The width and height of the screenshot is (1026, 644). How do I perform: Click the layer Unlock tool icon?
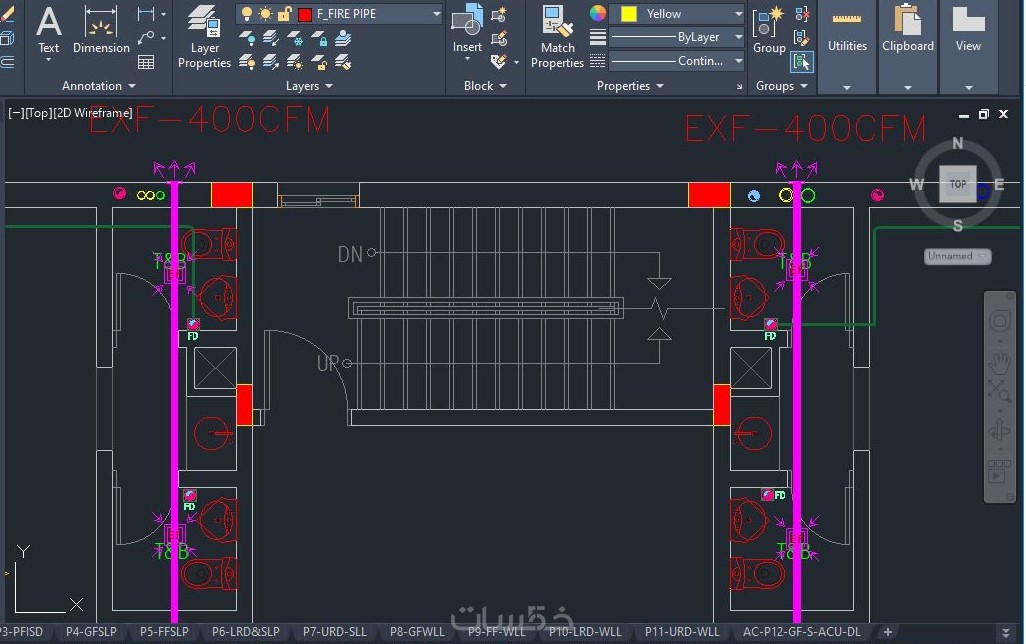319,62
